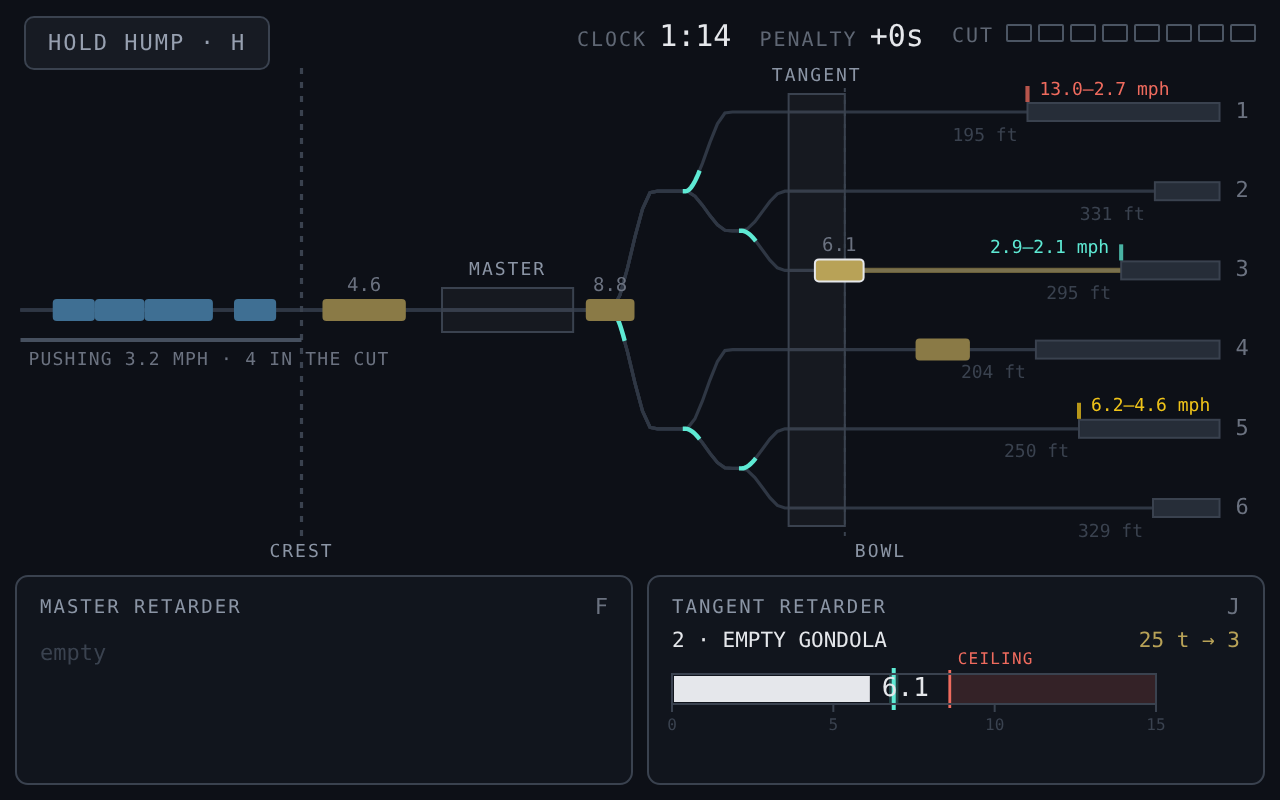This screenshot has height=800, width=1280.
Task: Click the MASTER retarder box on the lead track
Action: [507, 310]
